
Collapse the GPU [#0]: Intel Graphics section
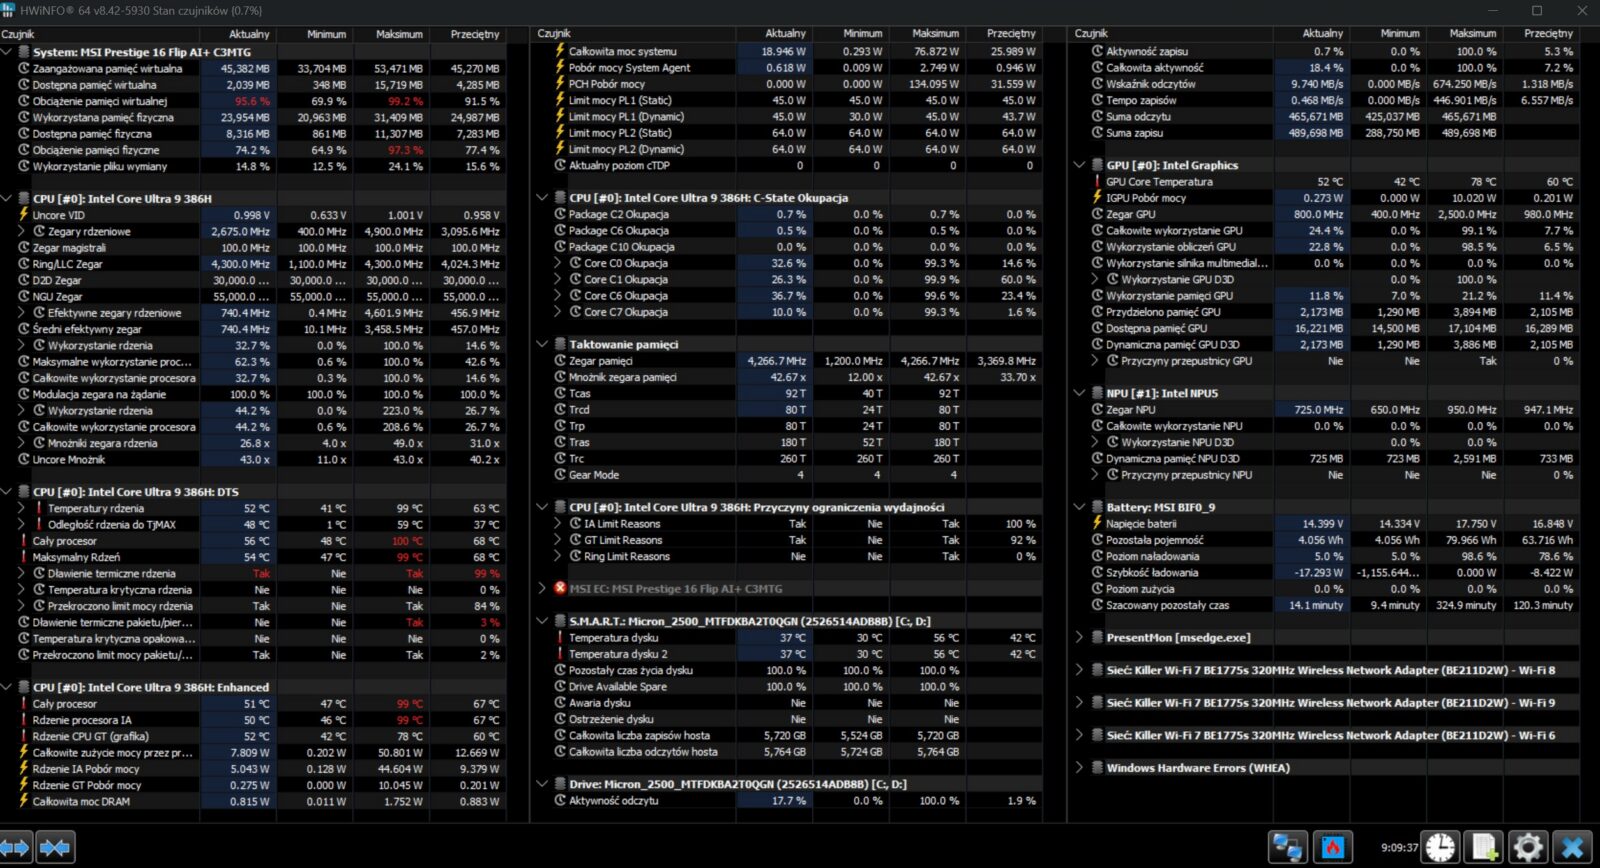tap(1079, 165)
